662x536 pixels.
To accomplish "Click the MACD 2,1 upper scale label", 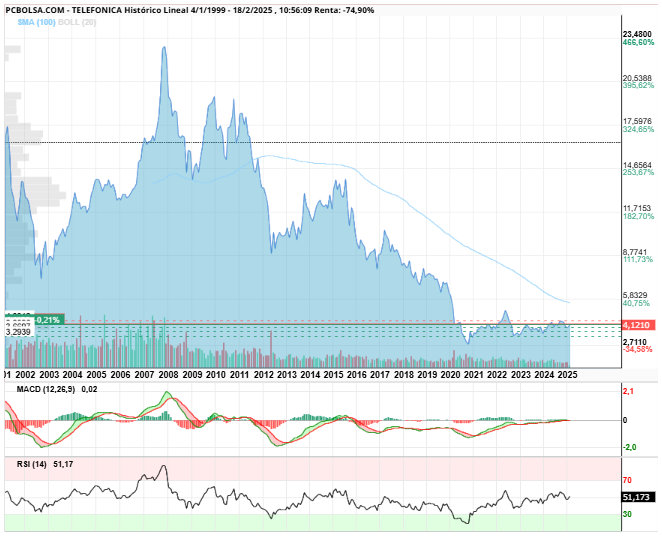I will [628, 392].
